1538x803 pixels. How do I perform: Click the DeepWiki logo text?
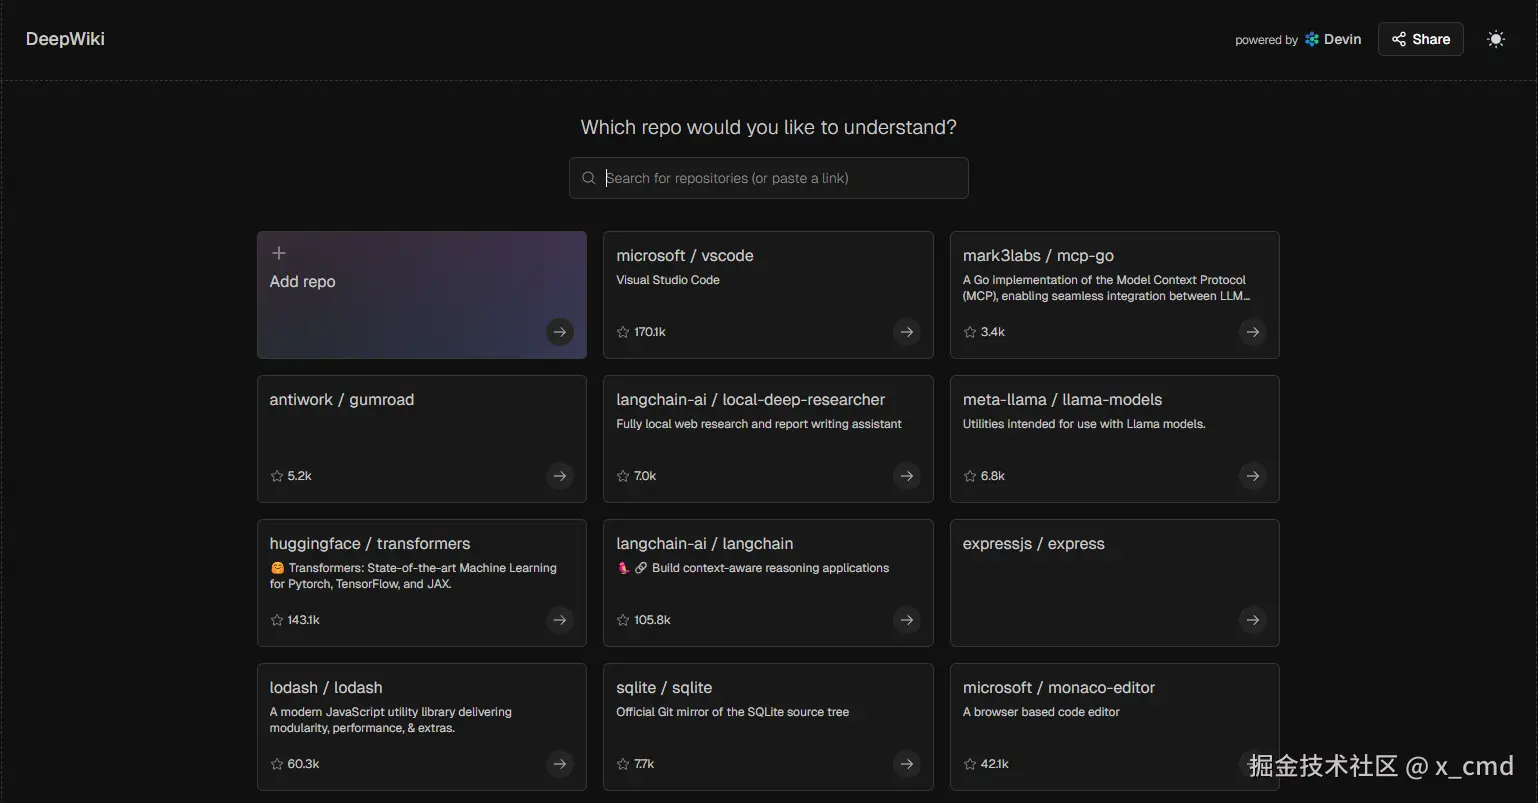pos(65,39)
